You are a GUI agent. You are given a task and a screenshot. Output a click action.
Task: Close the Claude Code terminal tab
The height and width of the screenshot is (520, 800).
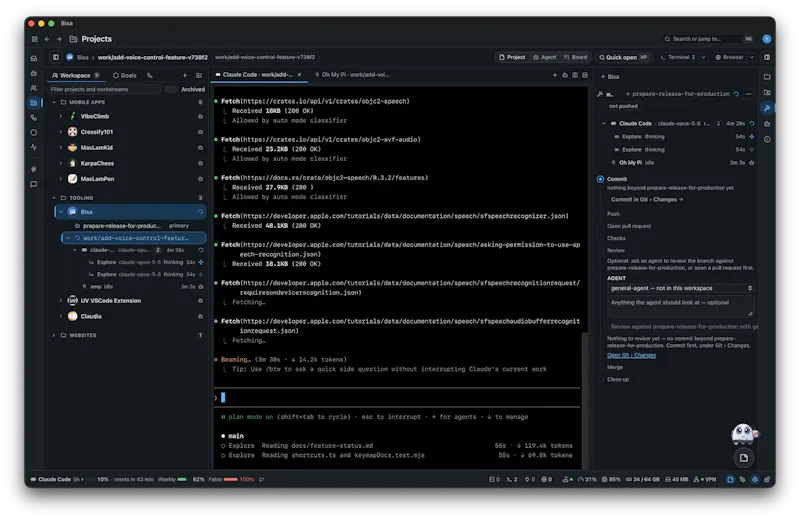[299, 75]
